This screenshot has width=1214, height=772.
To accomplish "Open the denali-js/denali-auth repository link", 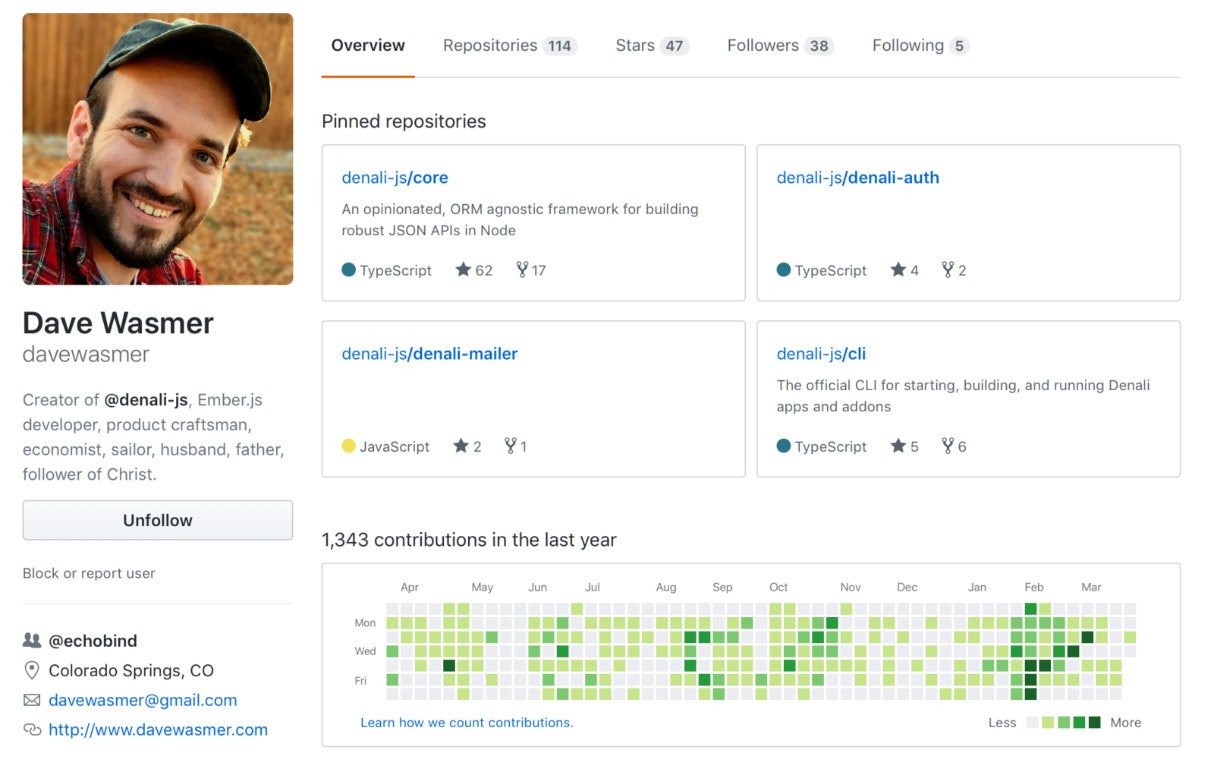I will [857, 178].
